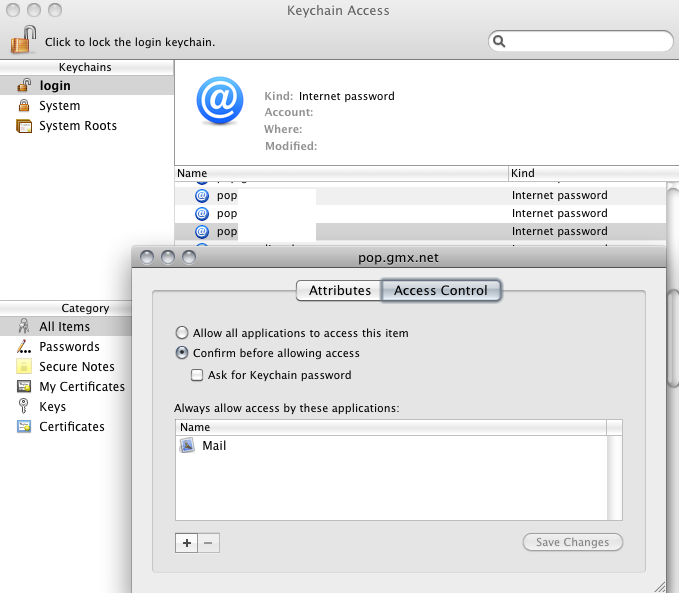Click the Save Changes button
This screenshot has width=679, height=593.
(572, 542)
